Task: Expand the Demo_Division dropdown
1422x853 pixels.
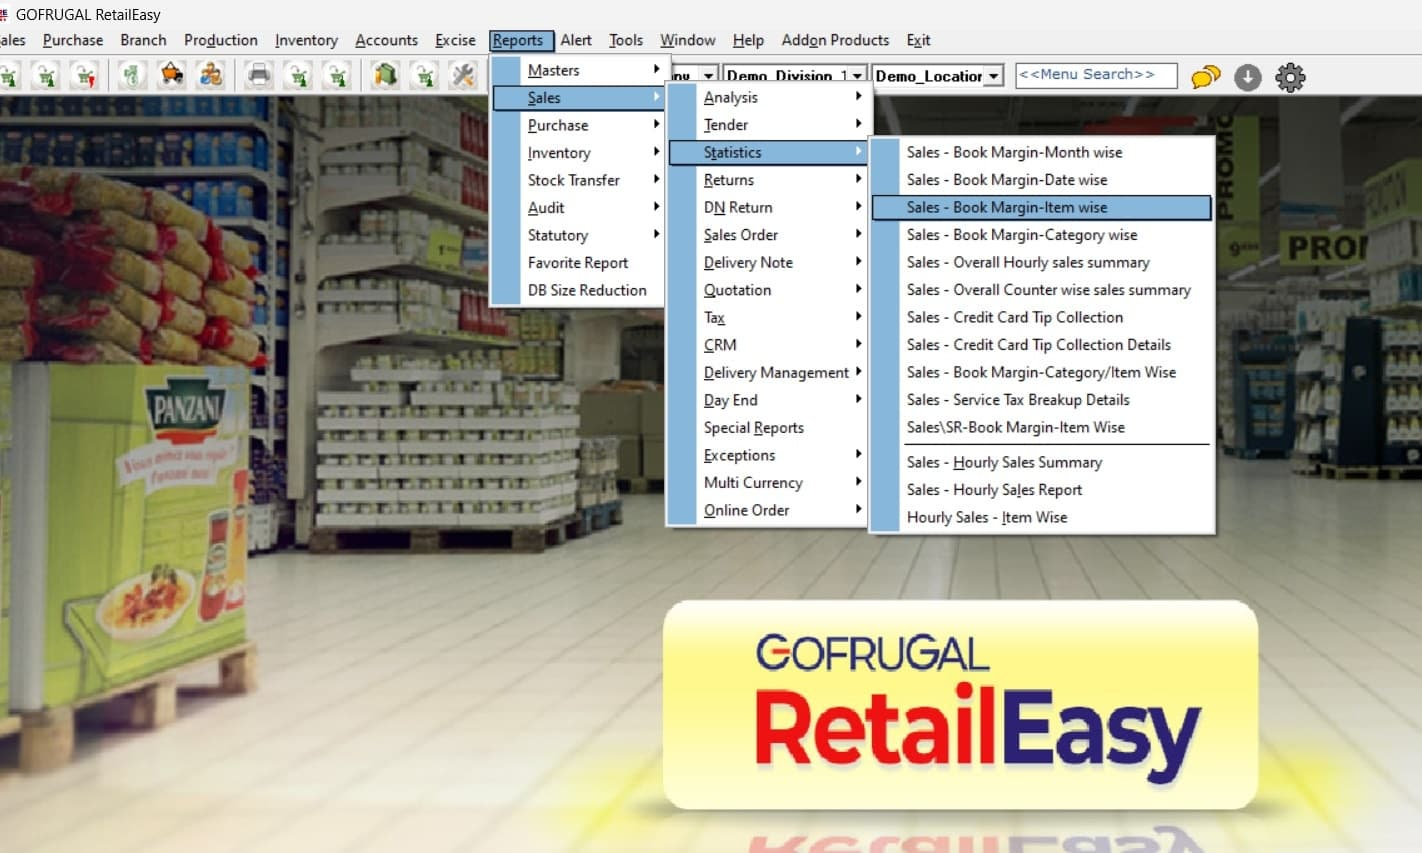Action: pyautogui.click(x=857, y=76)
